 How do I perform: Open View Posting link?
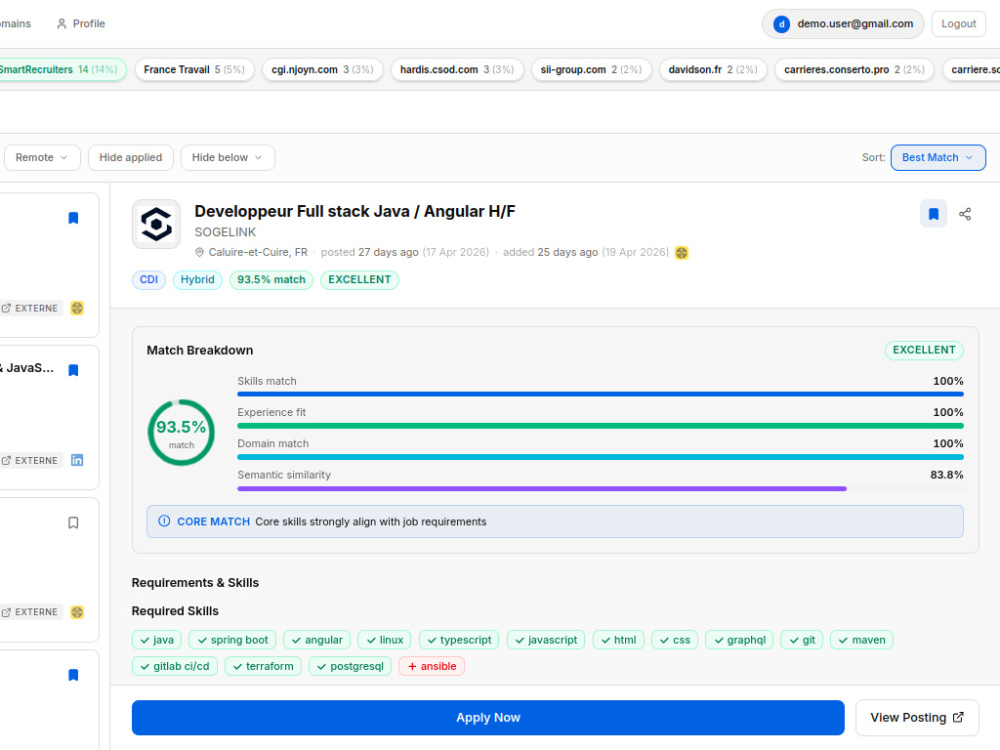[916, 717]
